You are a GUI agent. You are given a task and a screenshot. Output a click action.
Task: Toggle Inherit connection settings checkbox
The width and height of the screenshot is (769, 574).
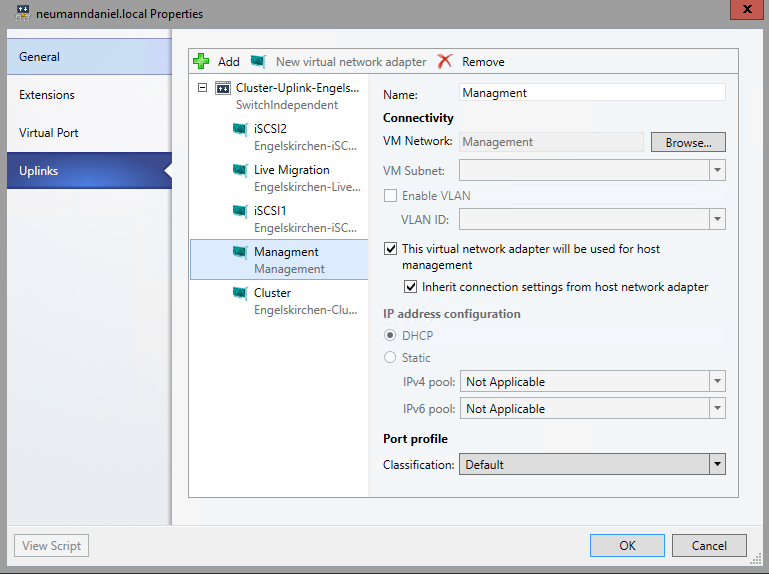(411, 287)
